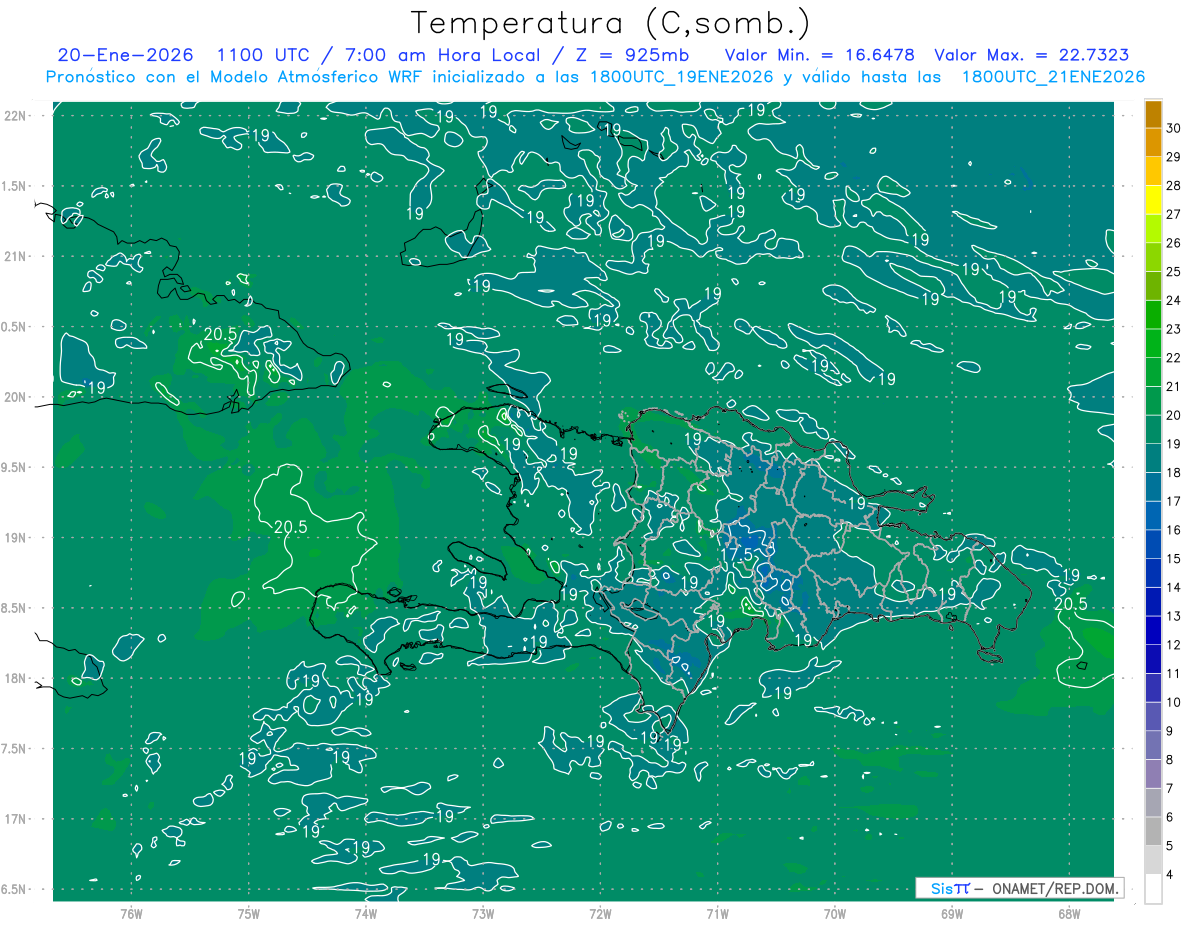Click the '20' value on the color scale
This screenshot has height=927, width=1200.
1173,415
